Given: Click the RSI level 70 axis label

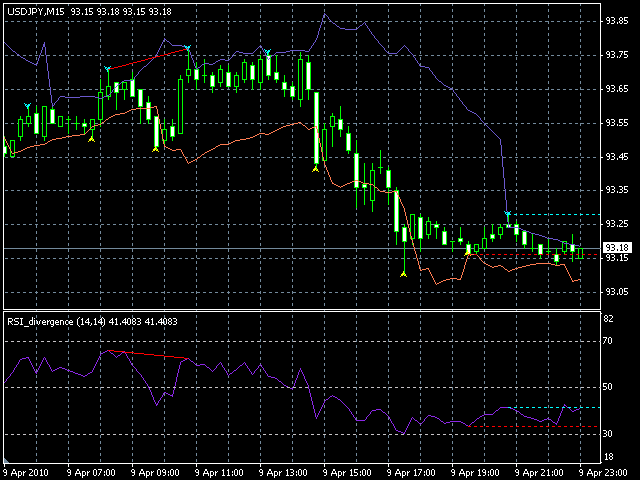Looking at the screenshot, I should point(608,341).
